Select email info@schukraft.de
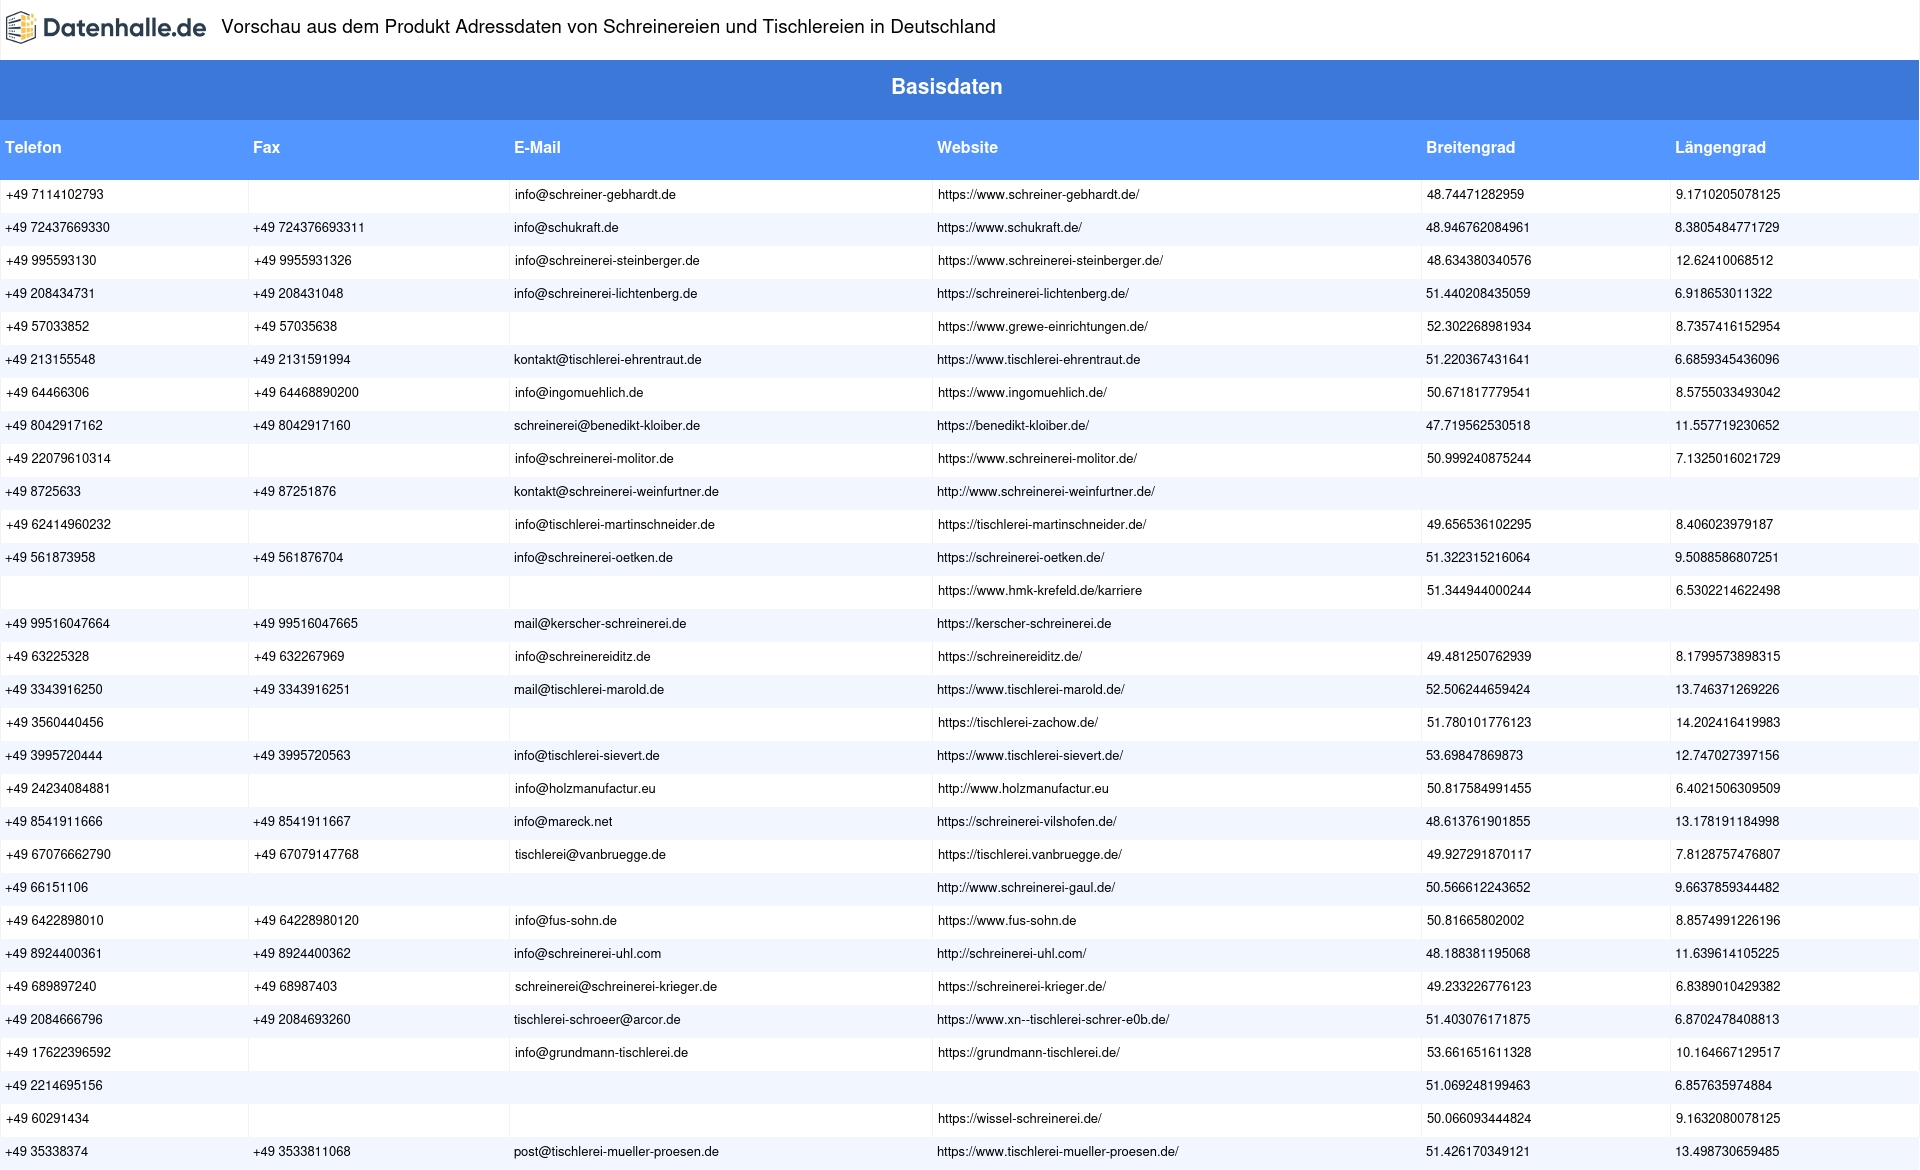The width and height of the screenshot is (1920, 1170). click(566, 228)
